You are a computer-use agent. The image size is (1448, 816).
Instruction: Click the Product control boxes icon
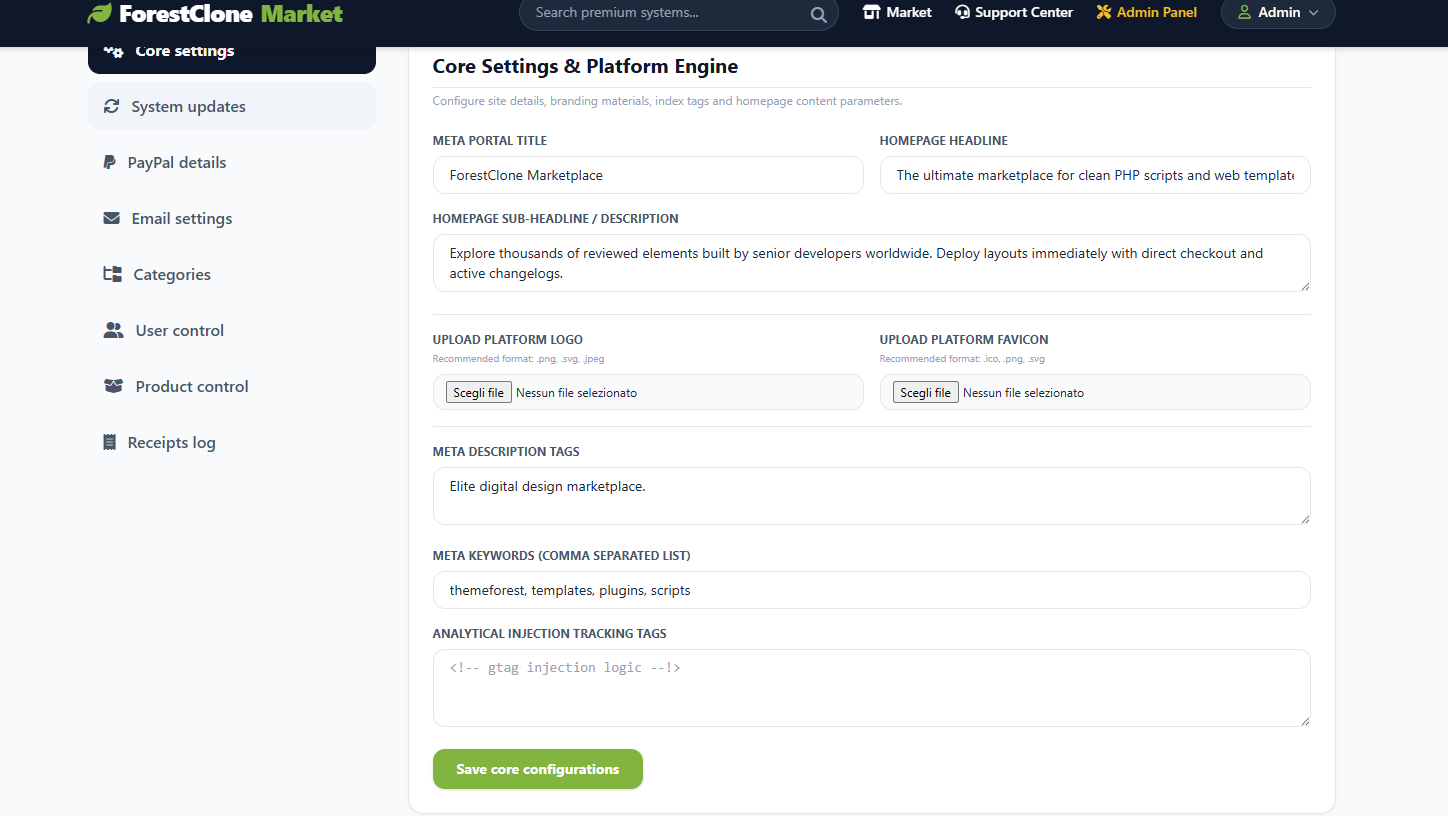coord(114,386)
